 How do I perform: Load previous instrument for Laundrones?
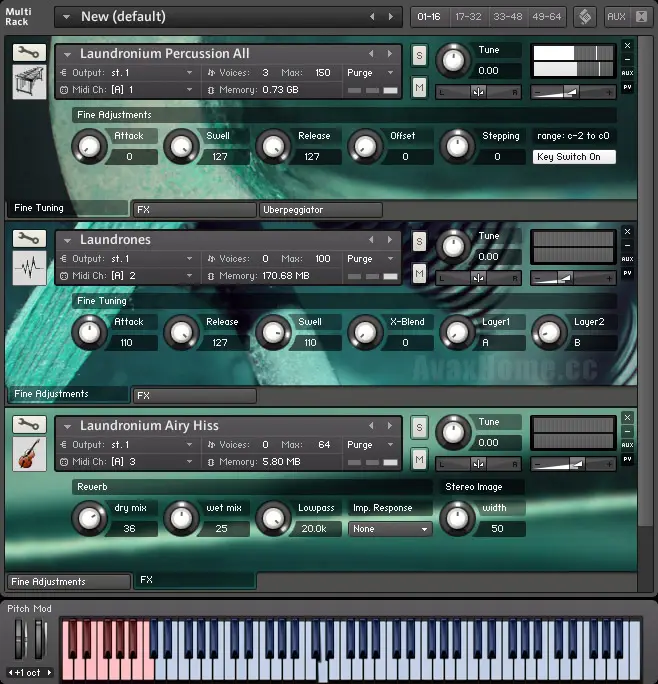click(371, 239)
